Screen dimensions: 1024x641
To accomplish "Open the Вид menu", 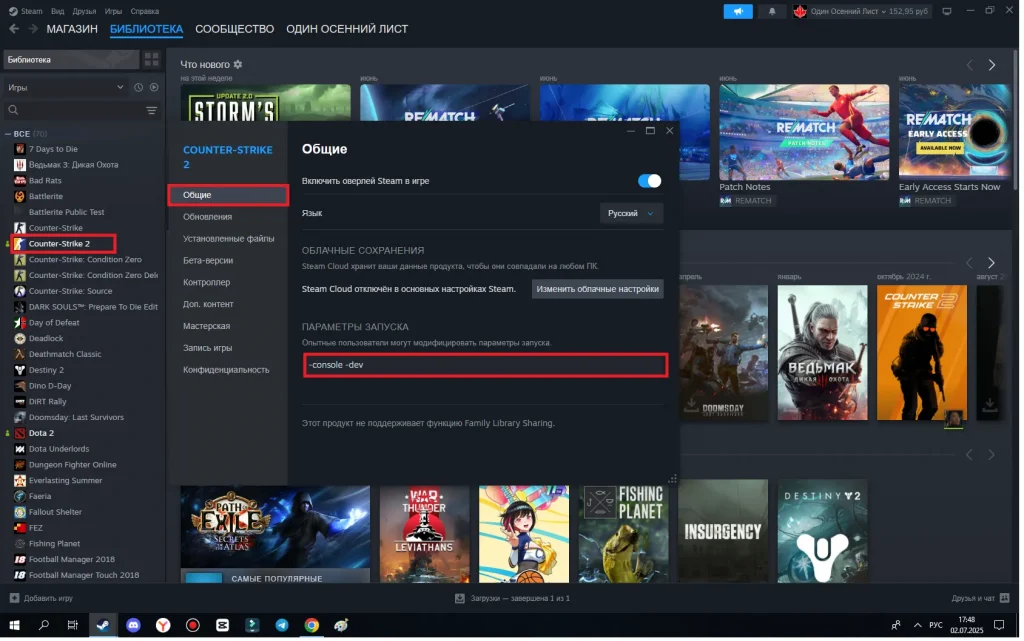I will point(57,11).
